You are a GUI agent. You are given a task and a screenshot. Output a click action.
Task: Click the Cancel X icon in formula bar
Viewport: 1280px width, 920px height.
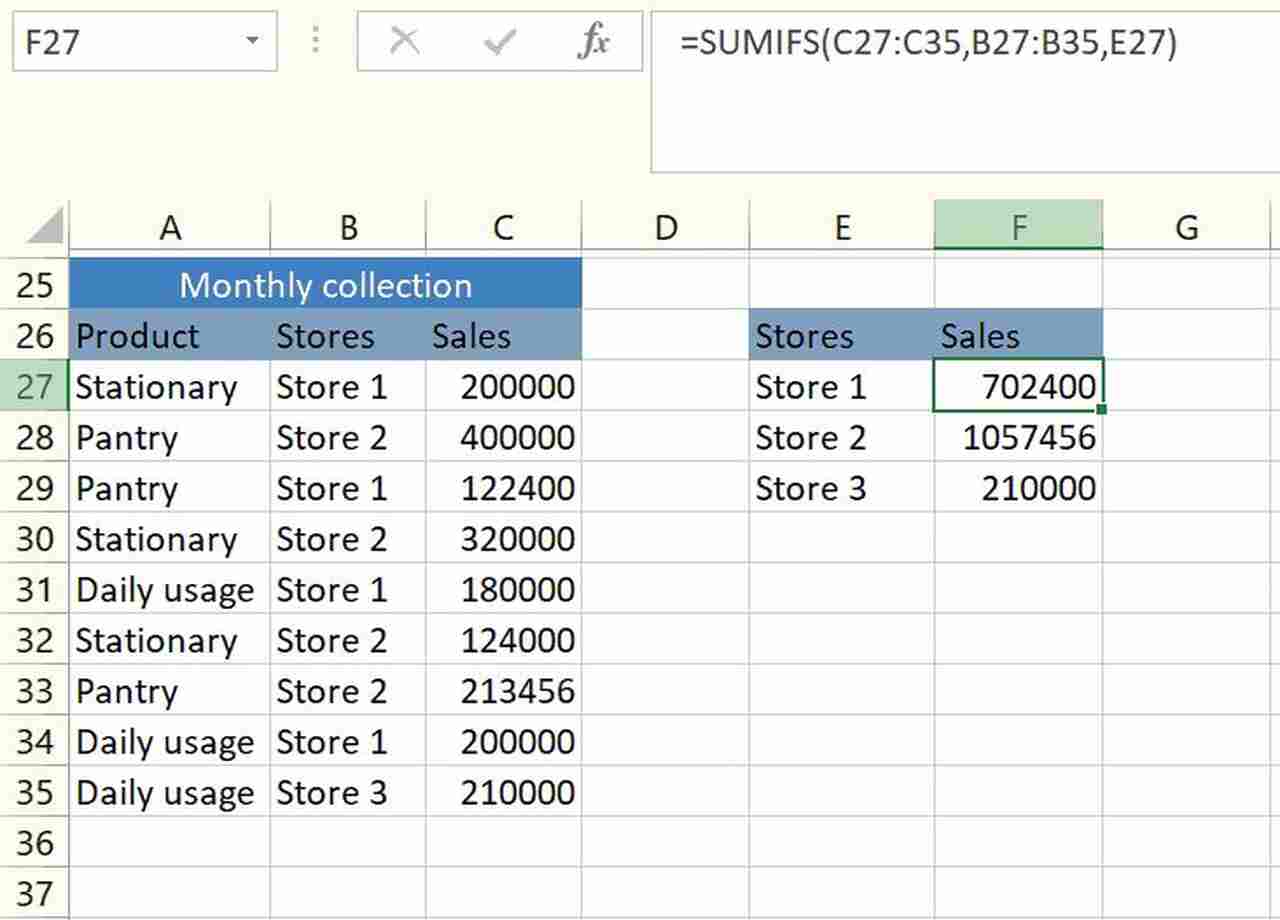(x=404, y=42)
